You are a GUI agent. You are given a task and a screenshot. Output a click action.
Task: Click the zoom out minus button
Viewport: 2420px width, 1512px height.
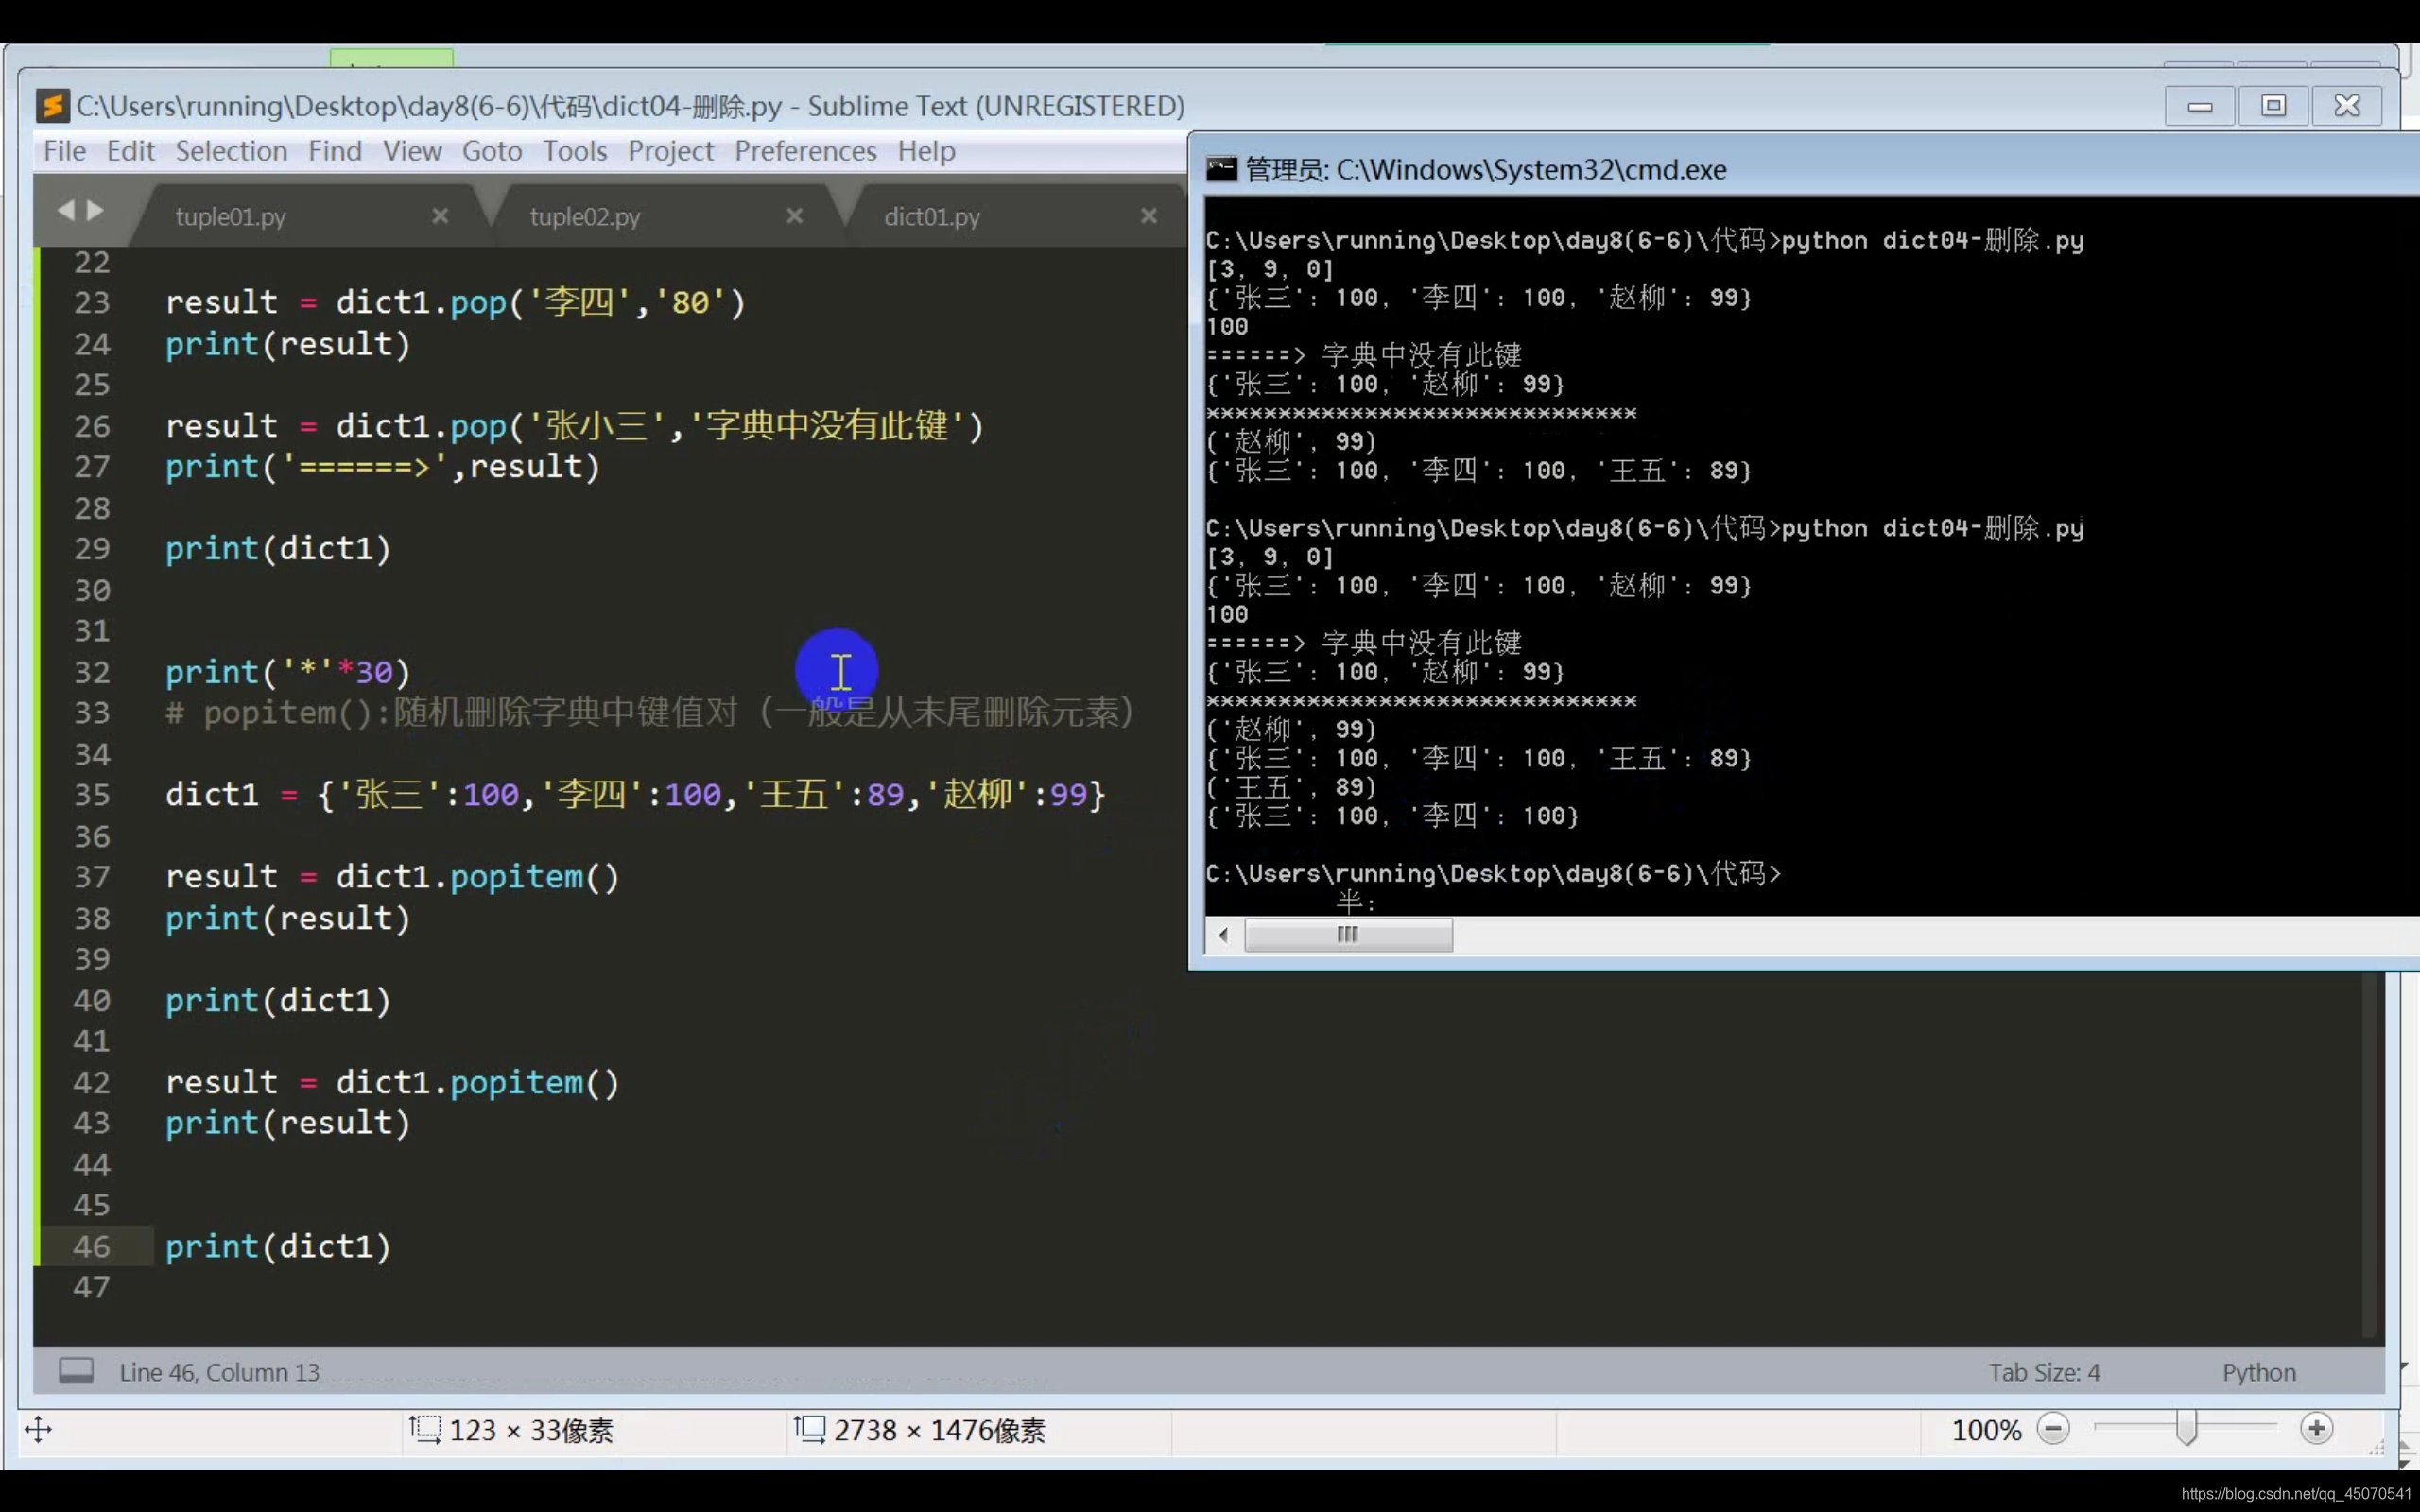tap(2053, 1429)
